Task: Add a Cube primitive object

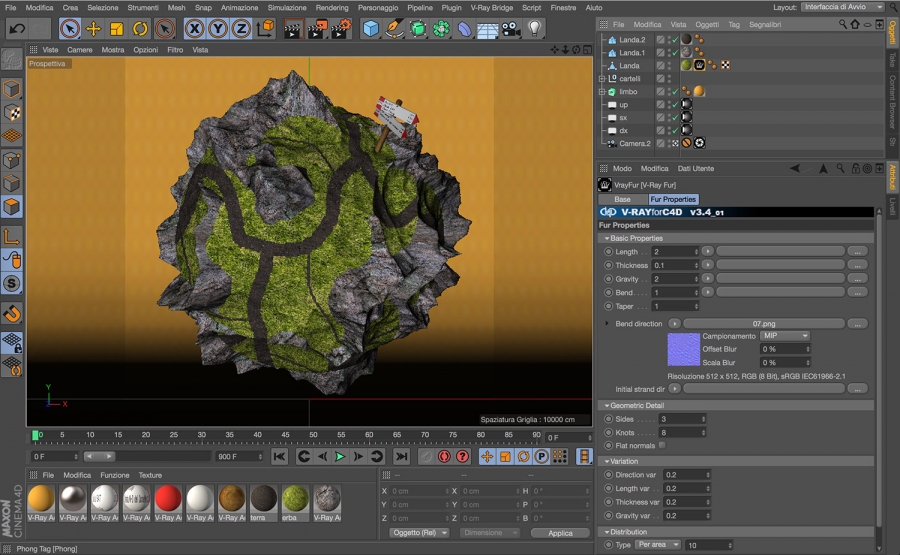Action: pos(371,29)
